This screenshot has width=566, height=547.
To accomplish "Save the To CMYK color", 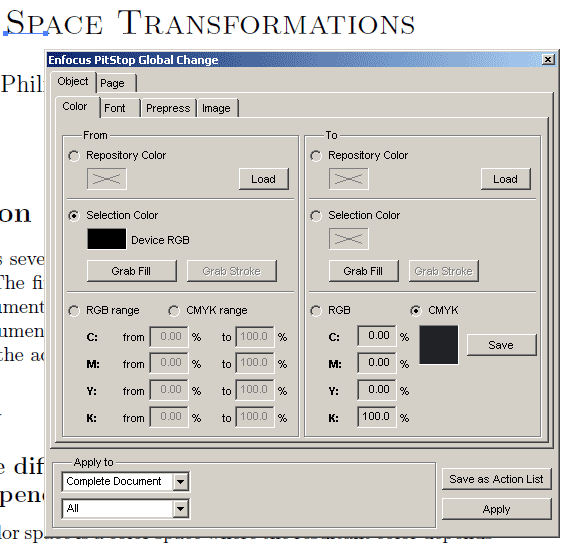I will 501,345.
